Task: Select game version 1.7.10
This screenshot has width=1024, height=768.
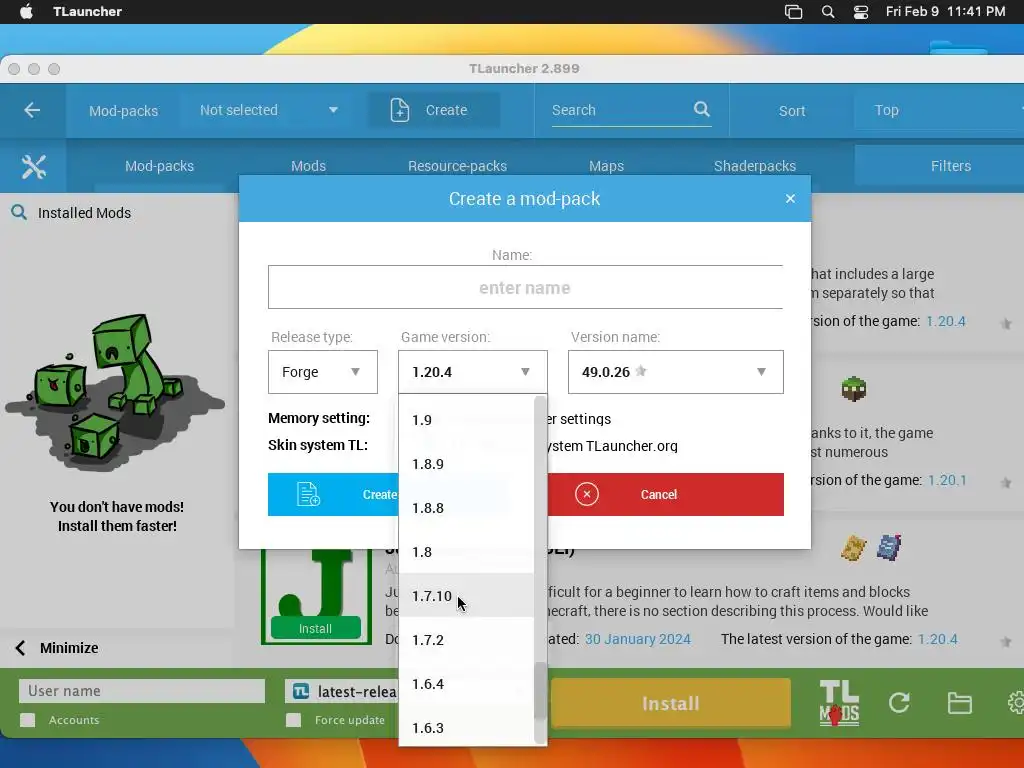Action: (466, 596)
